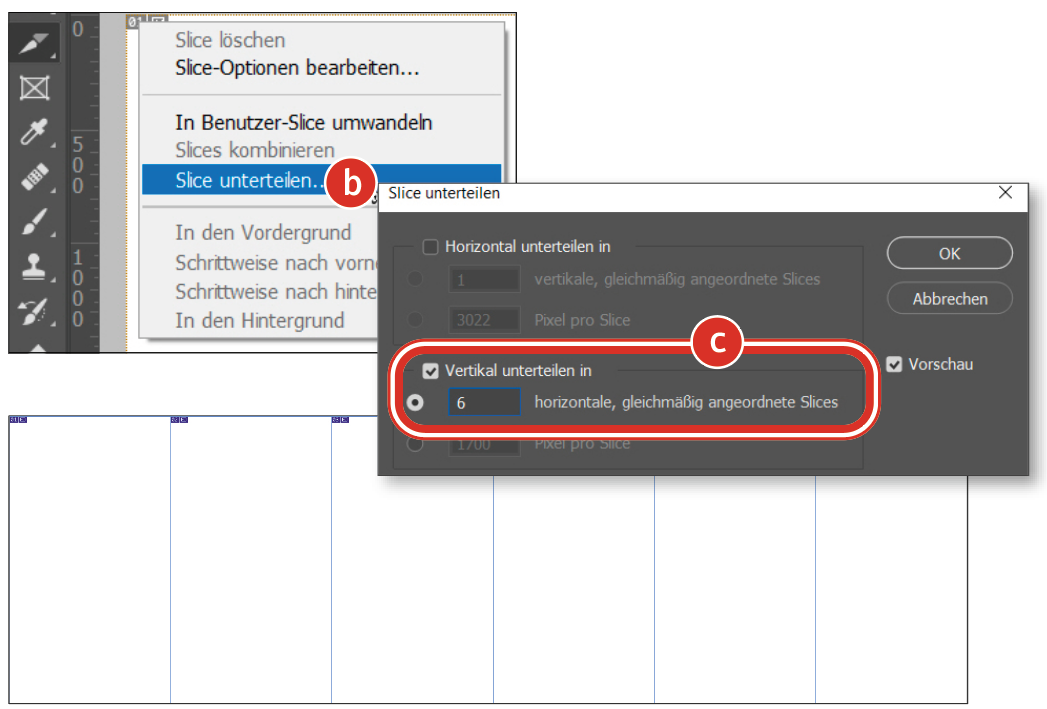
Task: Select the Frame tool icon
Action: (34, 87)
